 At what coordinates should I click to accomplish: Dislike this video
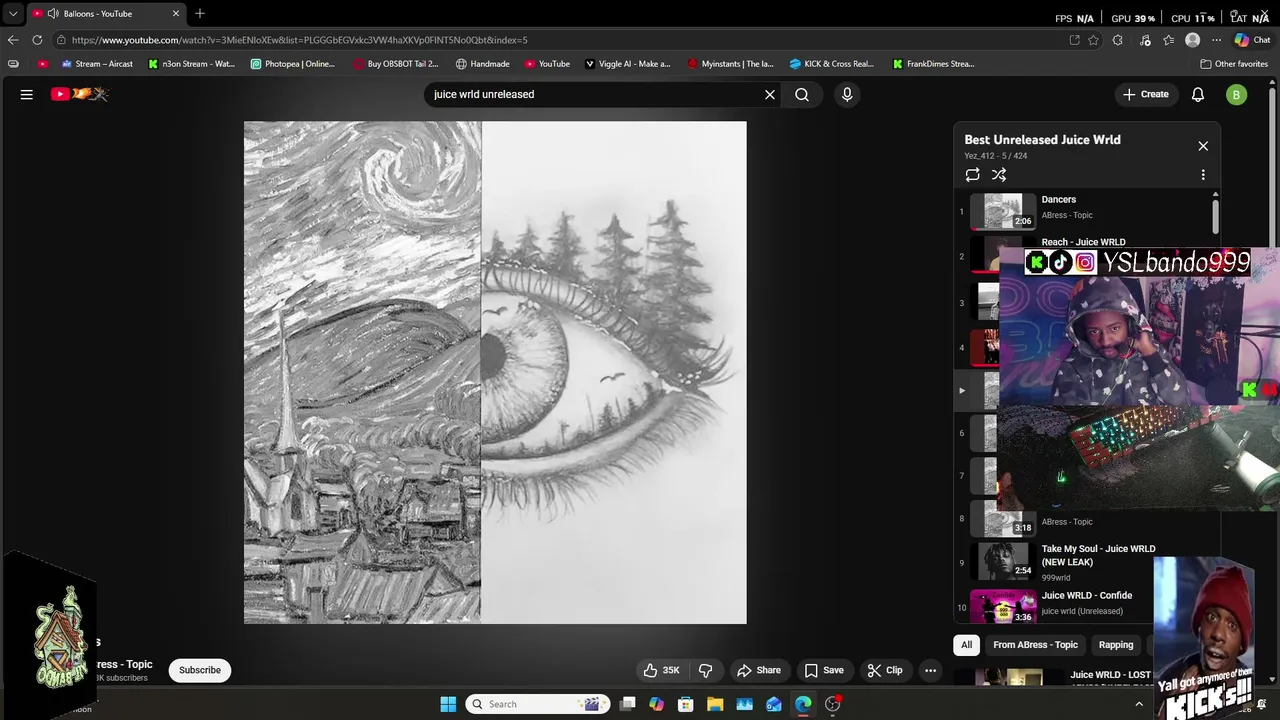click(705, 670)
